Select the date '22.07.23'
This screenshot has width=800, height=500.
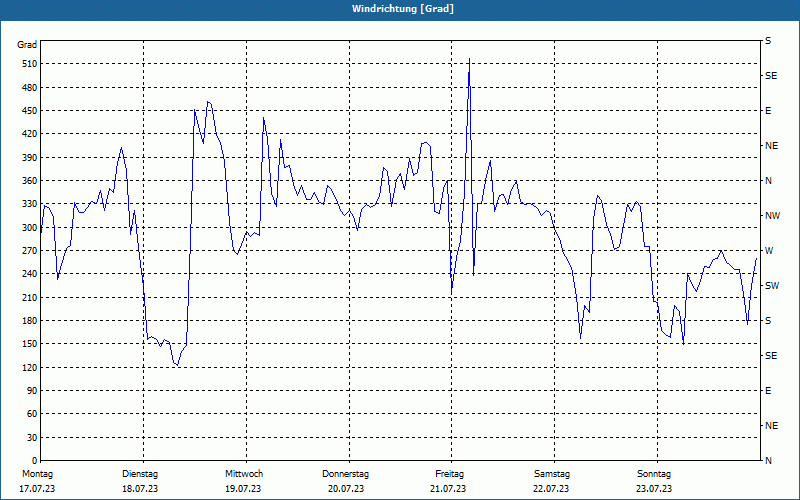tap(551, 489)
